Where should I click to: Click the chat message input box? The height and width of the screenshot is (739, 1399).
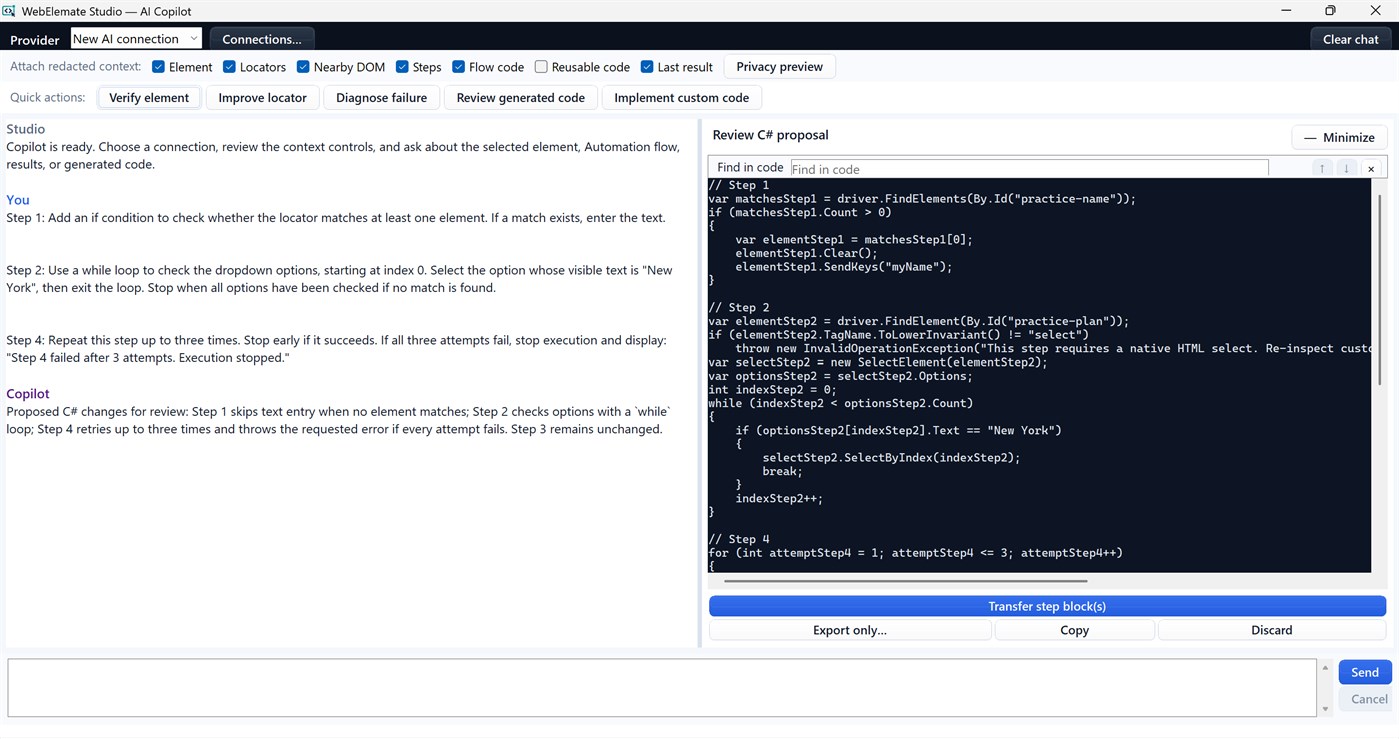pos(661,687)
